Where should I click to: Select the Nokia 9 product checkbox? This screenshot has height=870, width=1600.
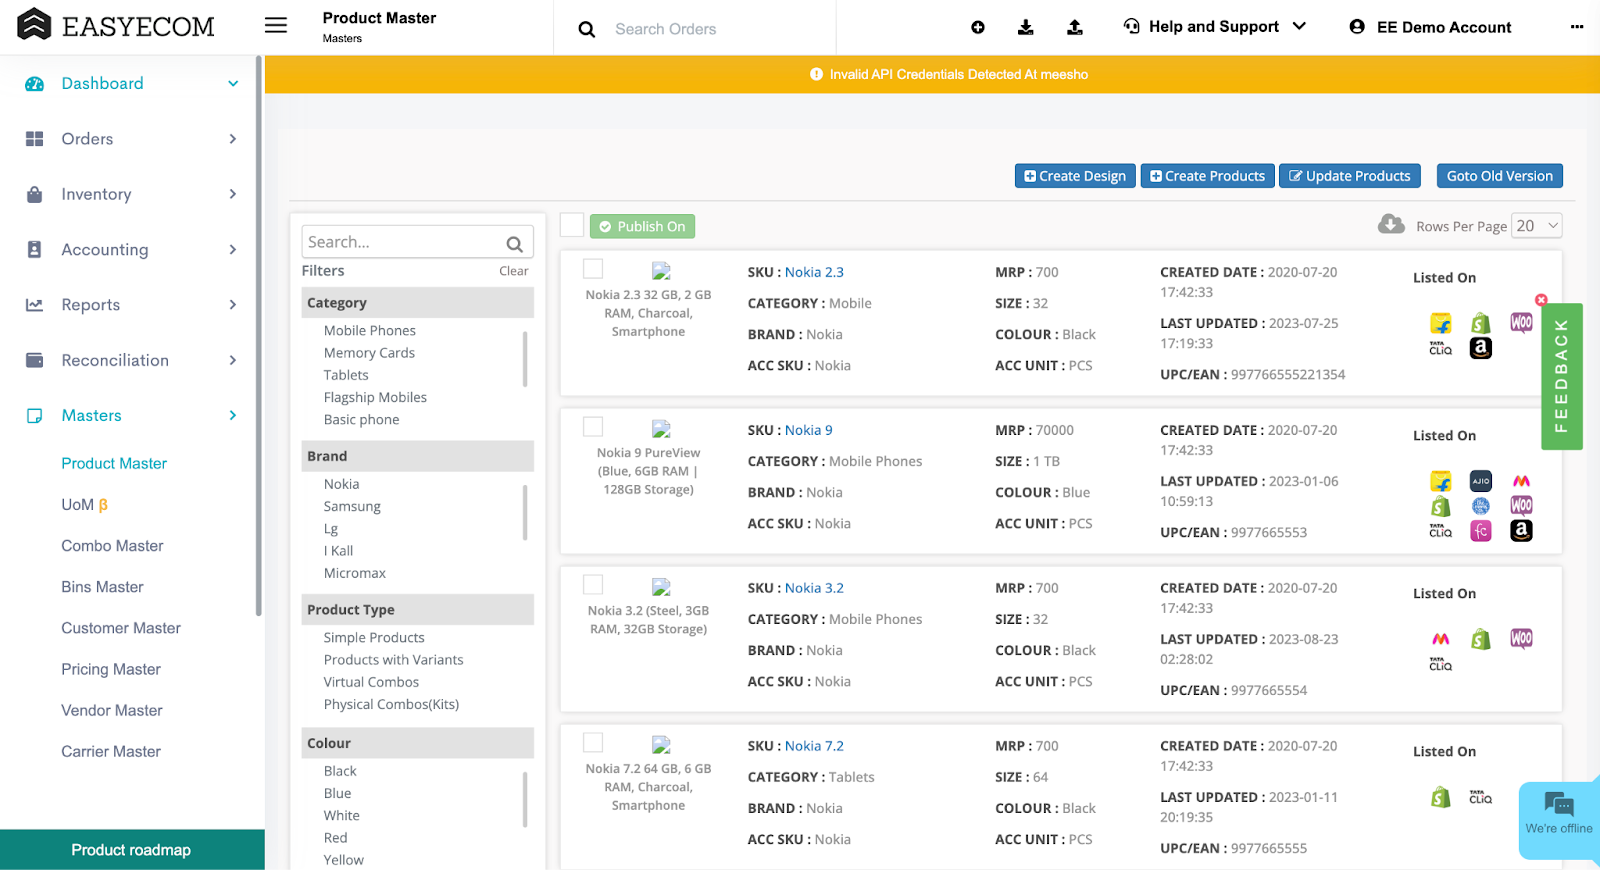tap(593, 426)
